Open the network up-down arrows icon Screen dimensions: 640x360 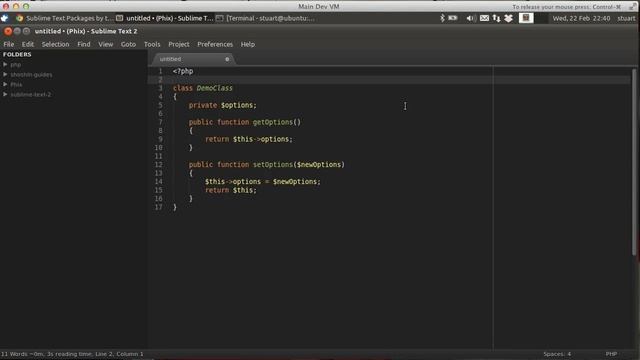pyautogui.click(x=496, y=18)
